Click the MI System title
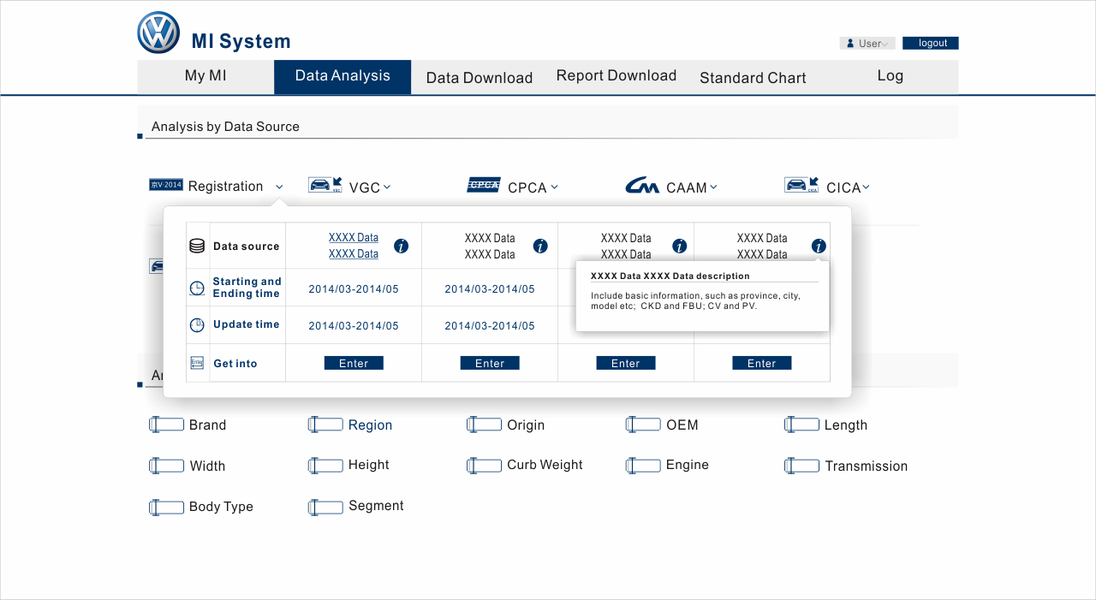Screen dimensions: 1096x600 pos(241,41)
